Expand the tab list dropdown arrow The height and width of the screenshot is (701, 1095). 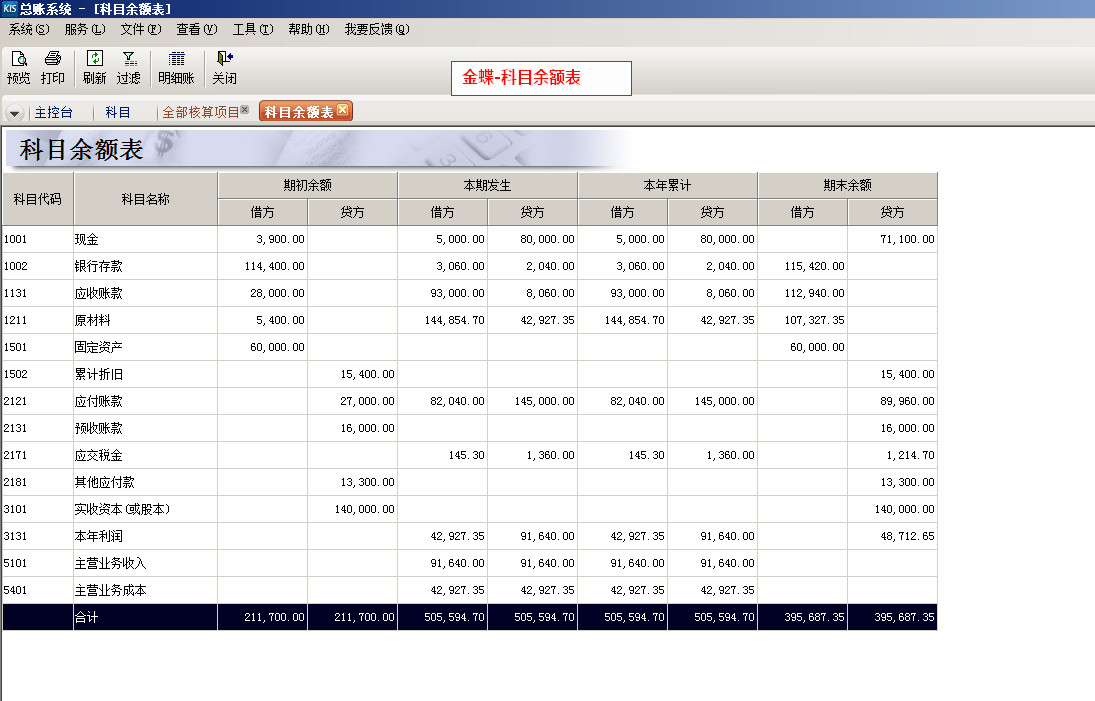[x=15, y=113]
